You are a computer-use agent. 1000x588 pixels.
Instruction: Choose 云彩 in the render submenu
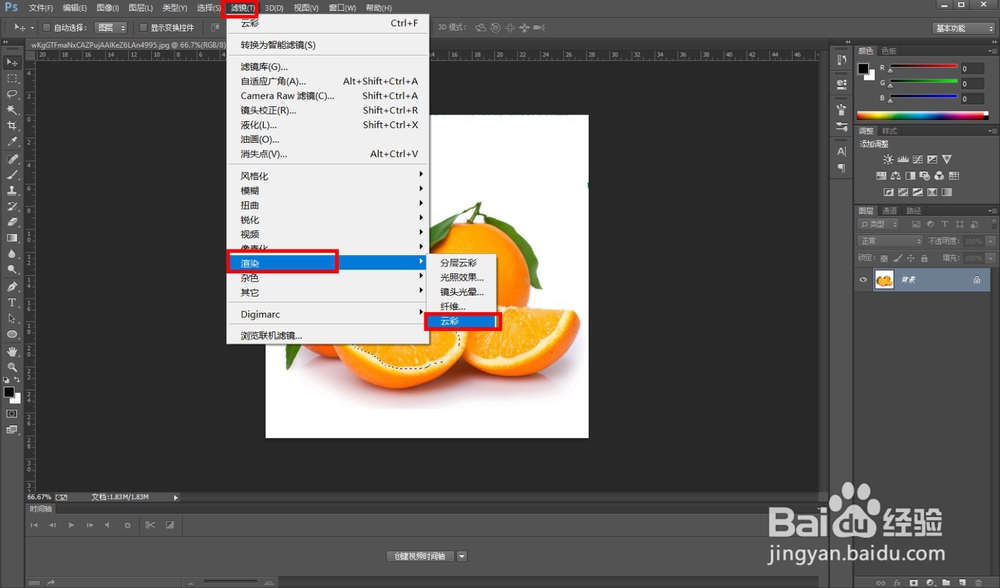click(462, 321)
